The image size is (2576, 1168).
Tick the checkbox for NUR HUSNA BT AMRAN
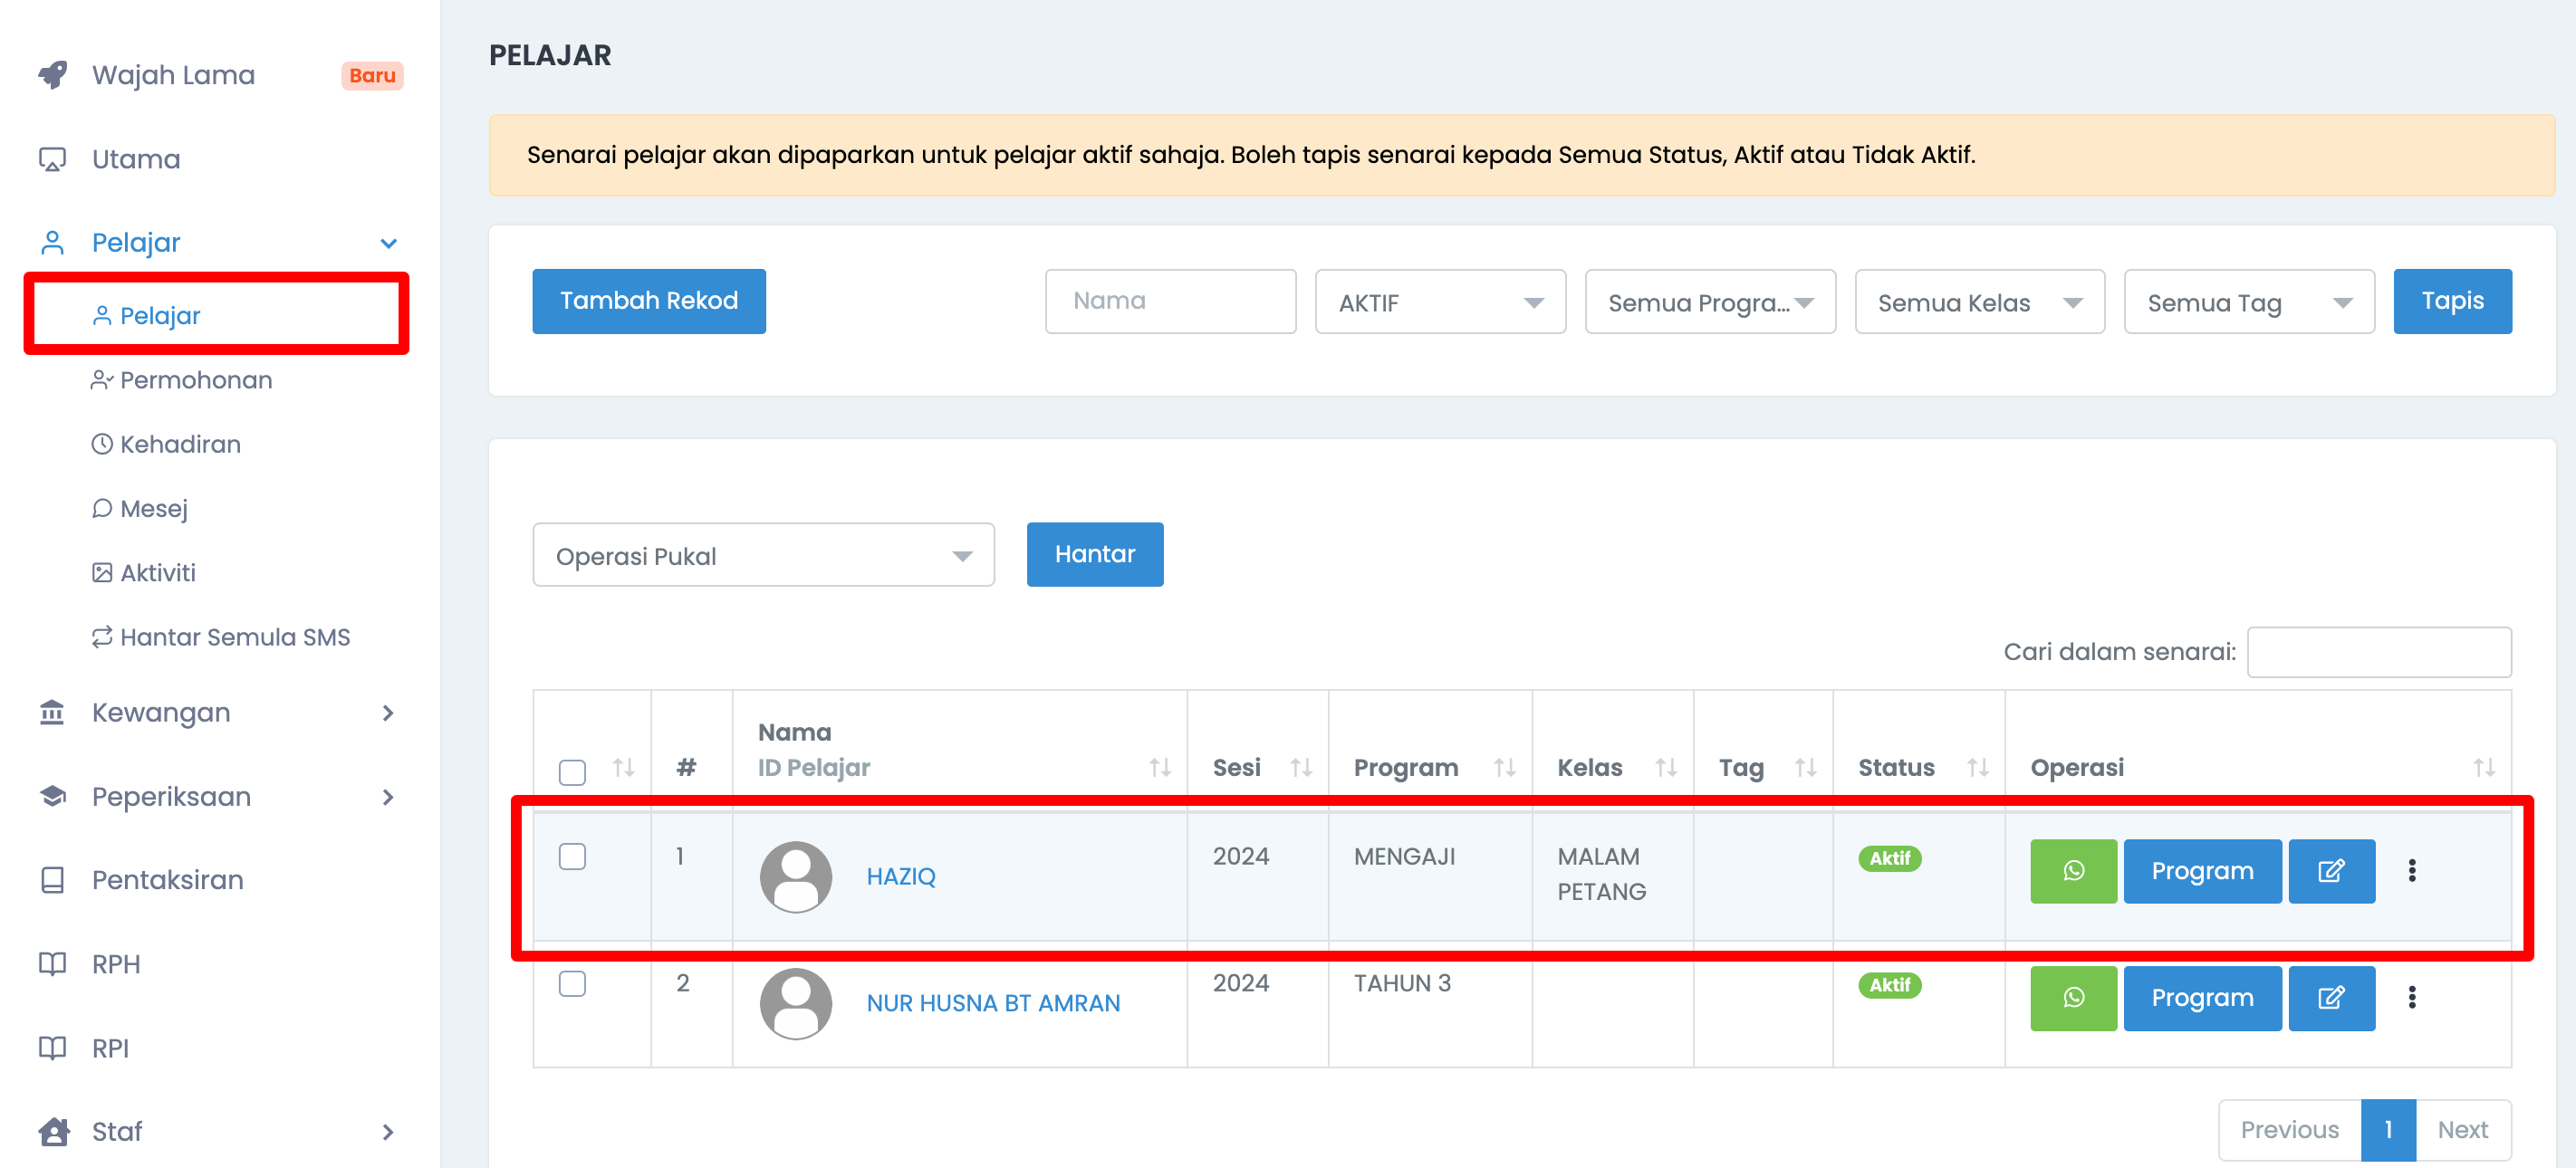point(572,984)
